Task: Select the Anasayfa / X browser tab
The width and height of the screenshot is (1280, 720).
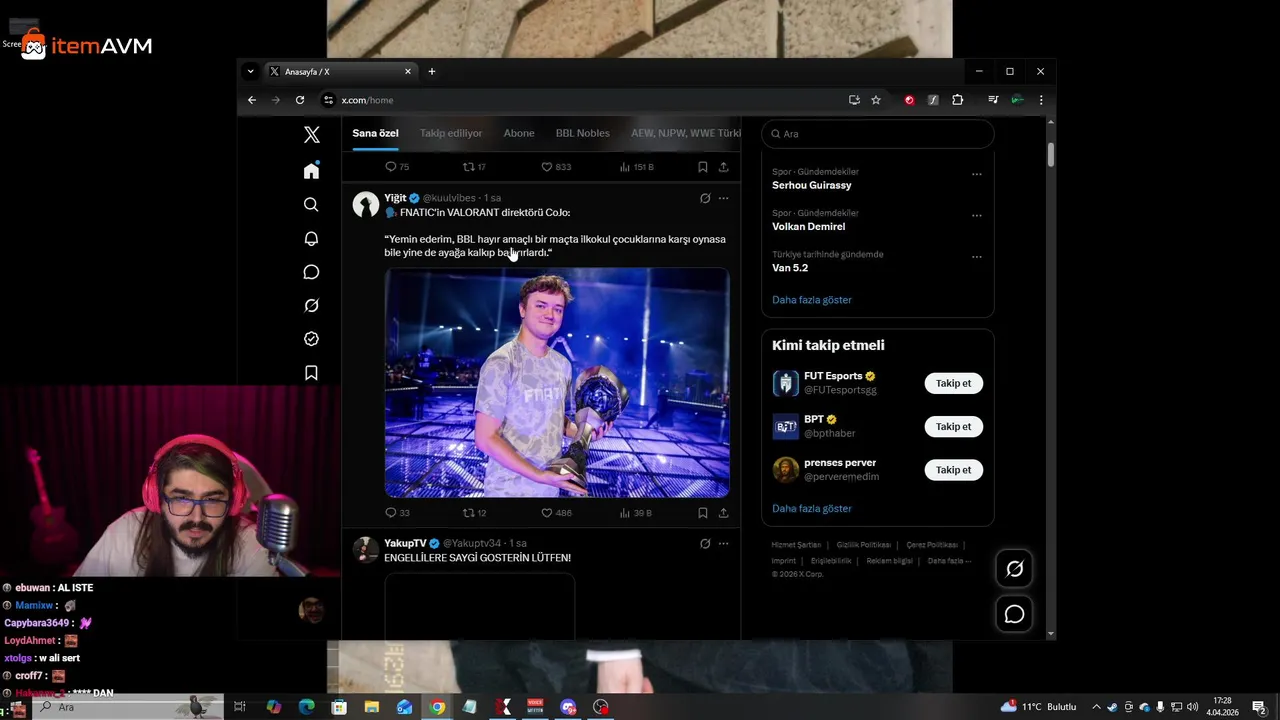Action: 340,71
